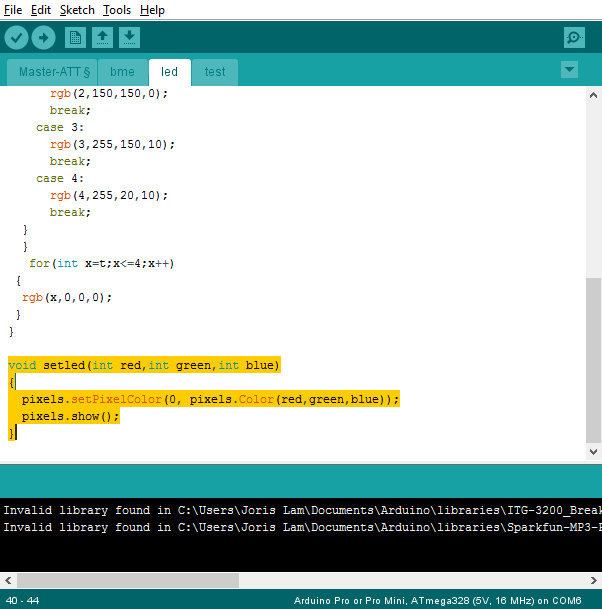Click the ITG-3200 invalid library message
The image size is (602, 609).
[301, 510]
